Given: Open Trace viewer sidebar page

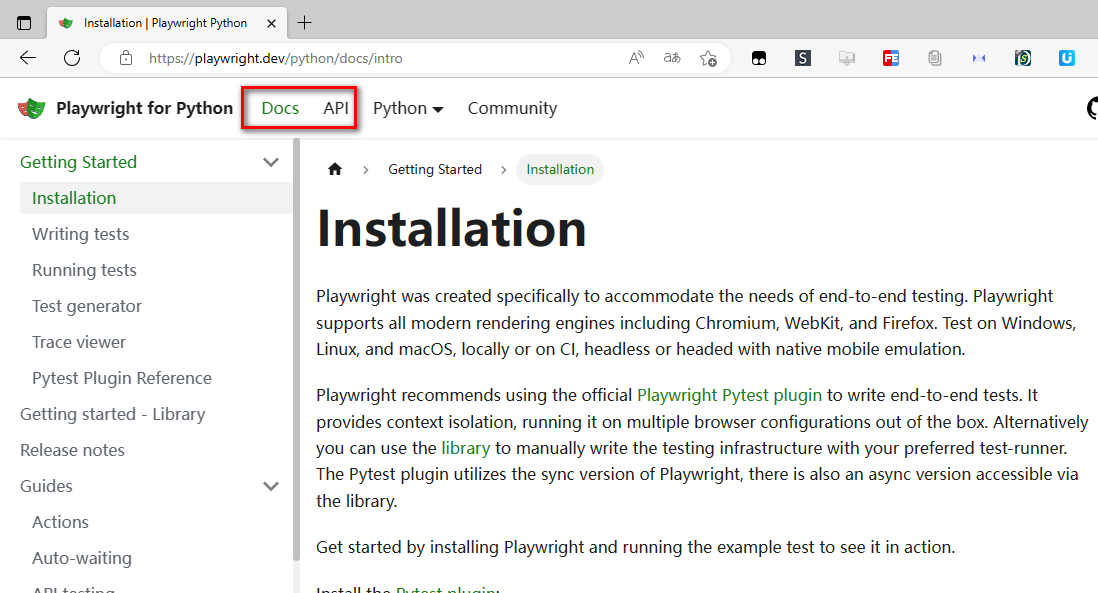Looking at the screenshot, I should (x=79, y=342).
